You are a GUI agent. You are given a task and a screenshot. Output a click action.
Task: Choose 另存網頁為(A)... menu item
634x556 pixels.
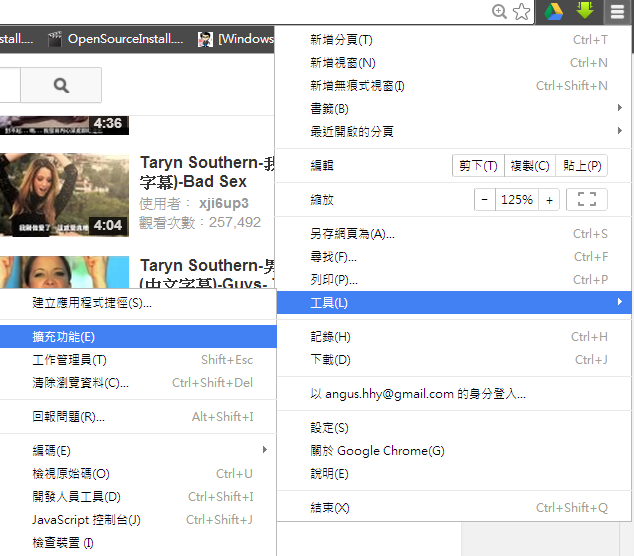(x=454, y=234)
